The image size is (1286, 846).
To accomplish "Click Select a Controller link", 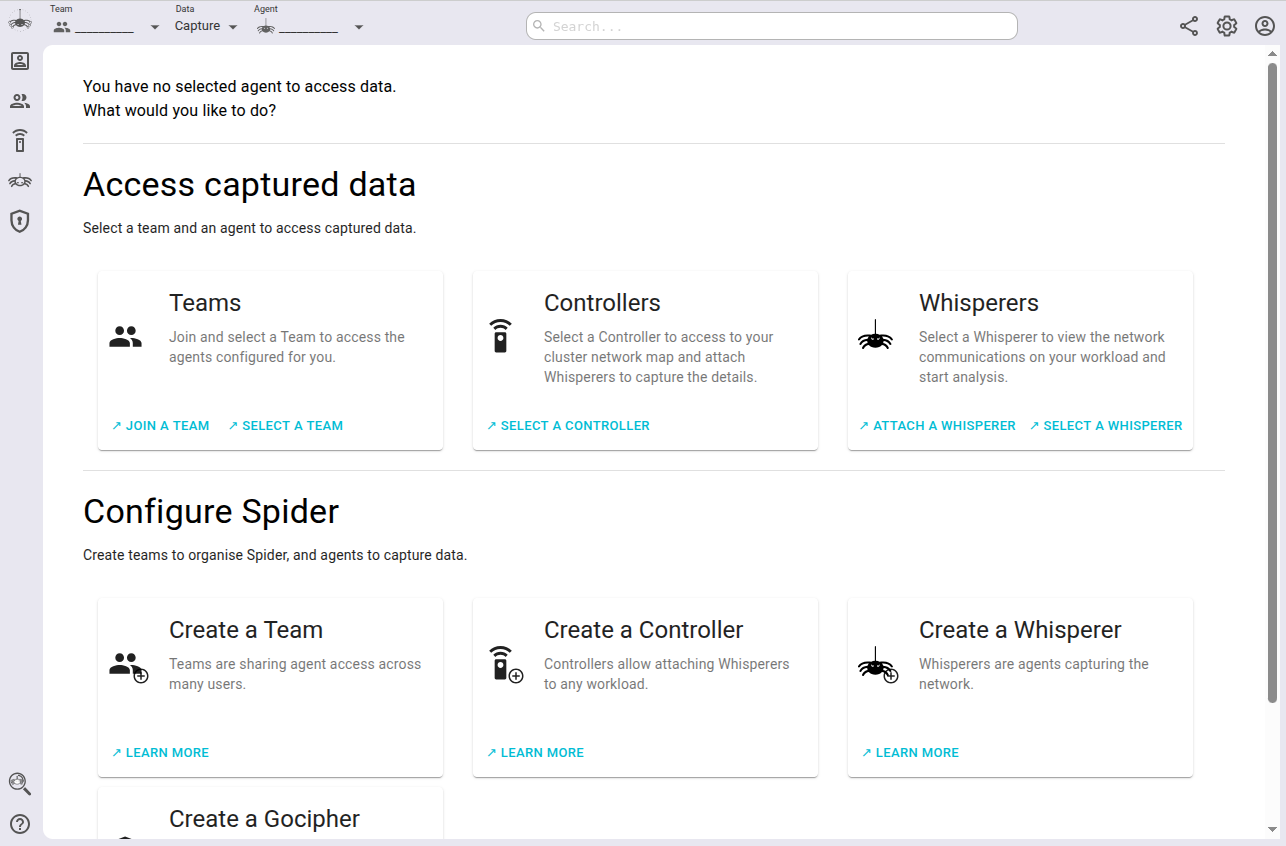I will [568, 426].
